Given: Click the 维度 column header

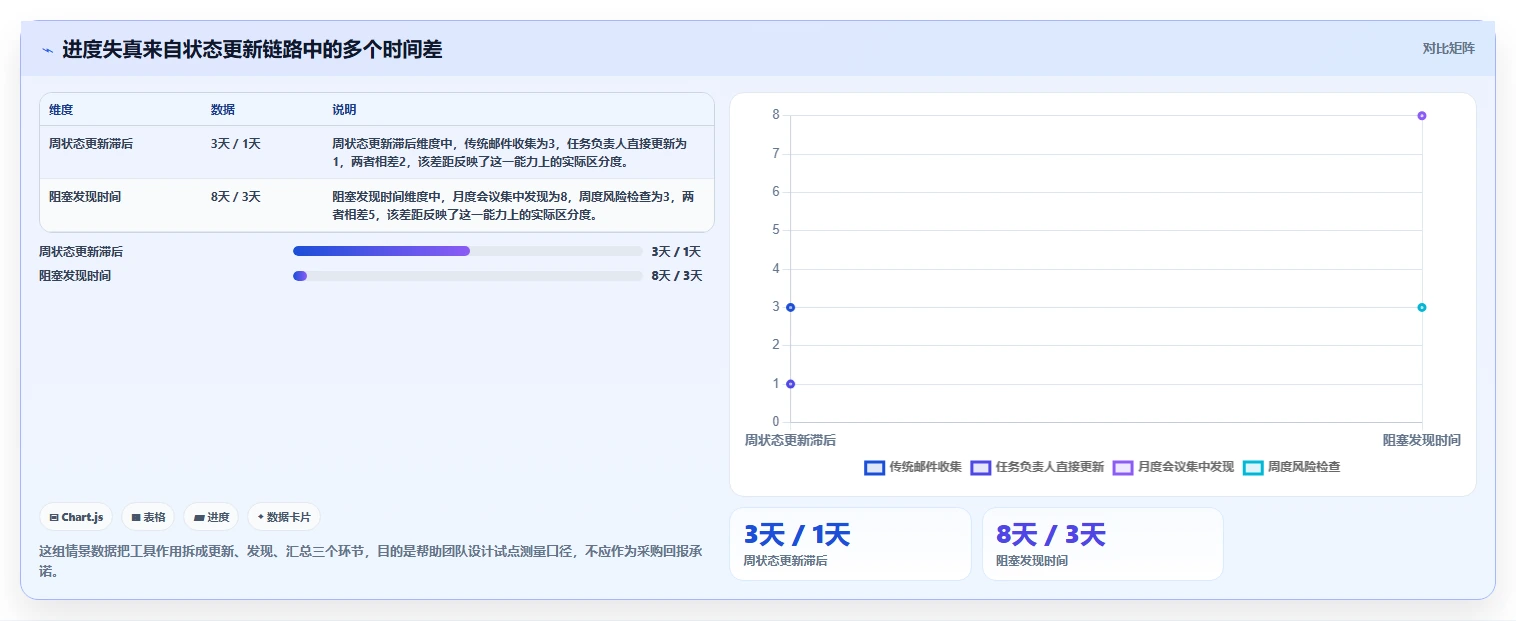Looking at the screenshot, I should (61, 110).
